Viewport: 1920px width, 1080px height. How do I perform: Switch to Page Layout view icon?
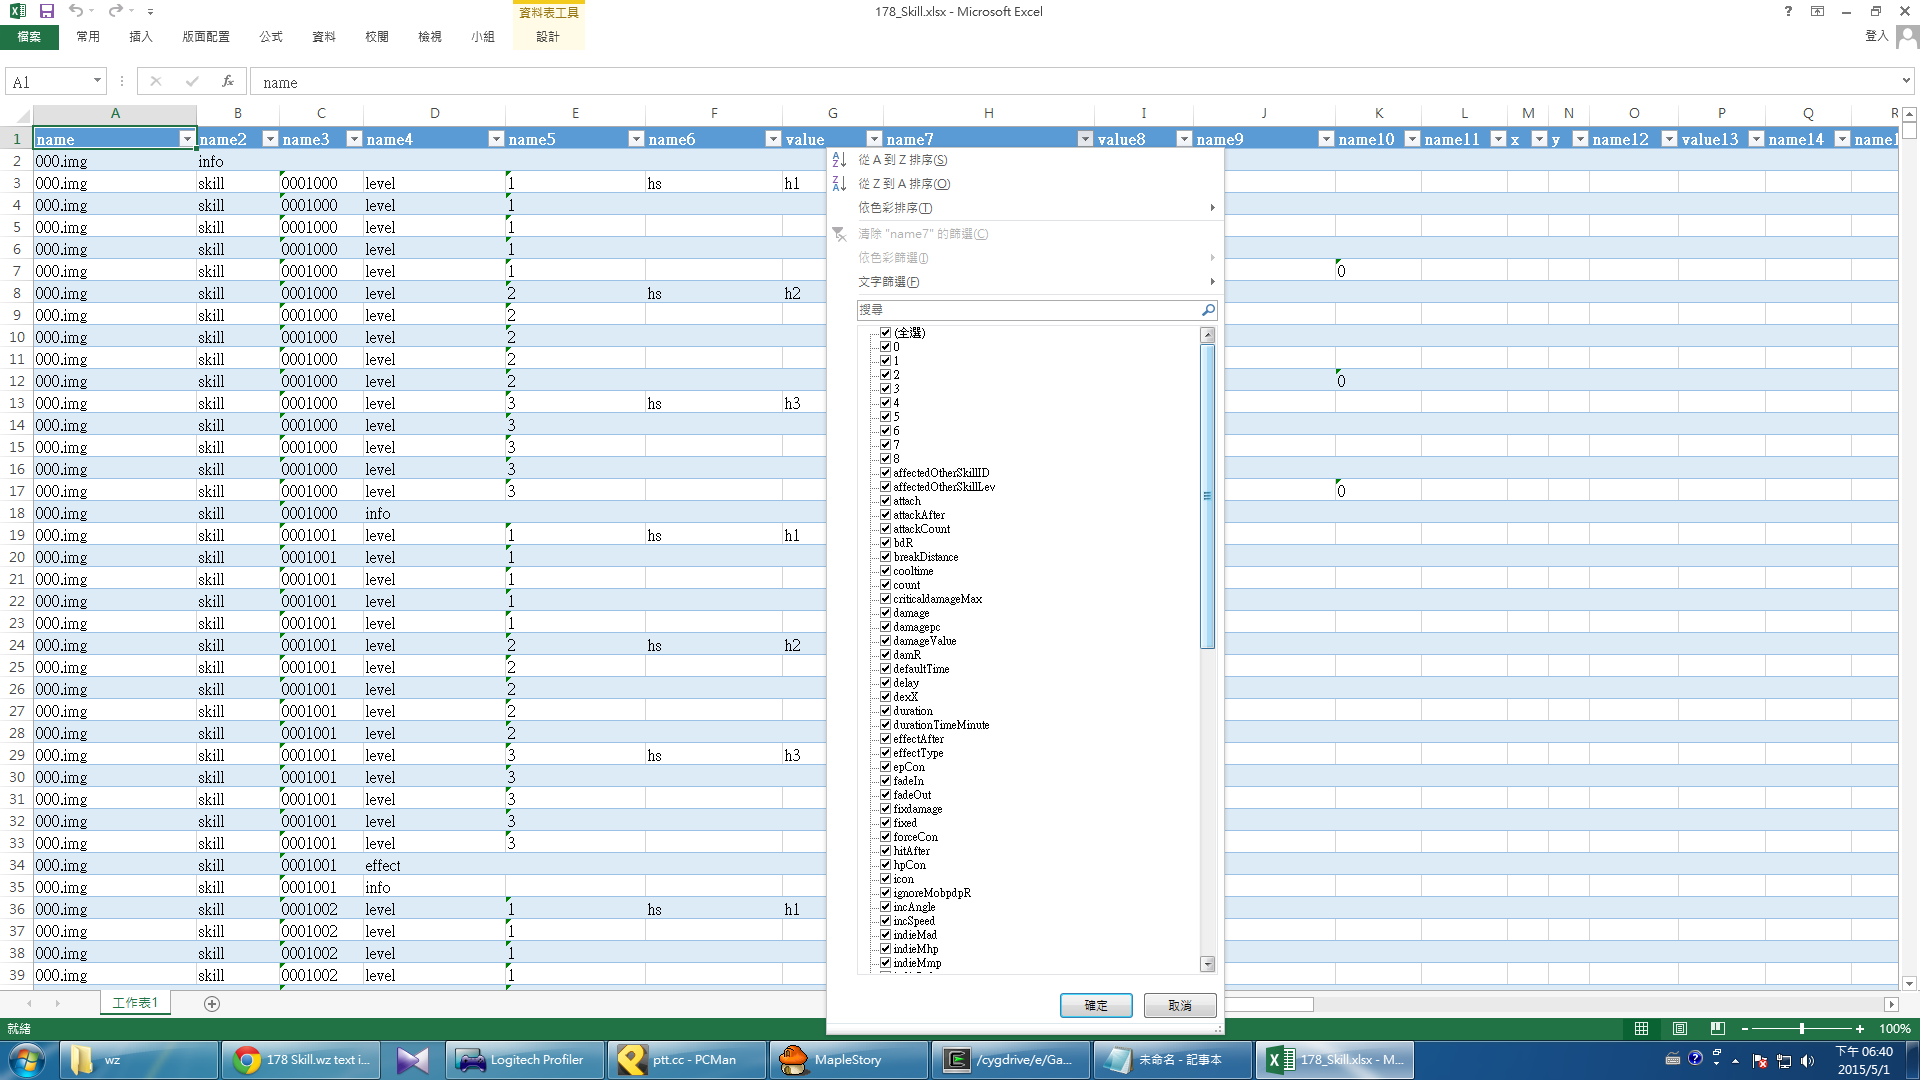click(1680, 1029)
